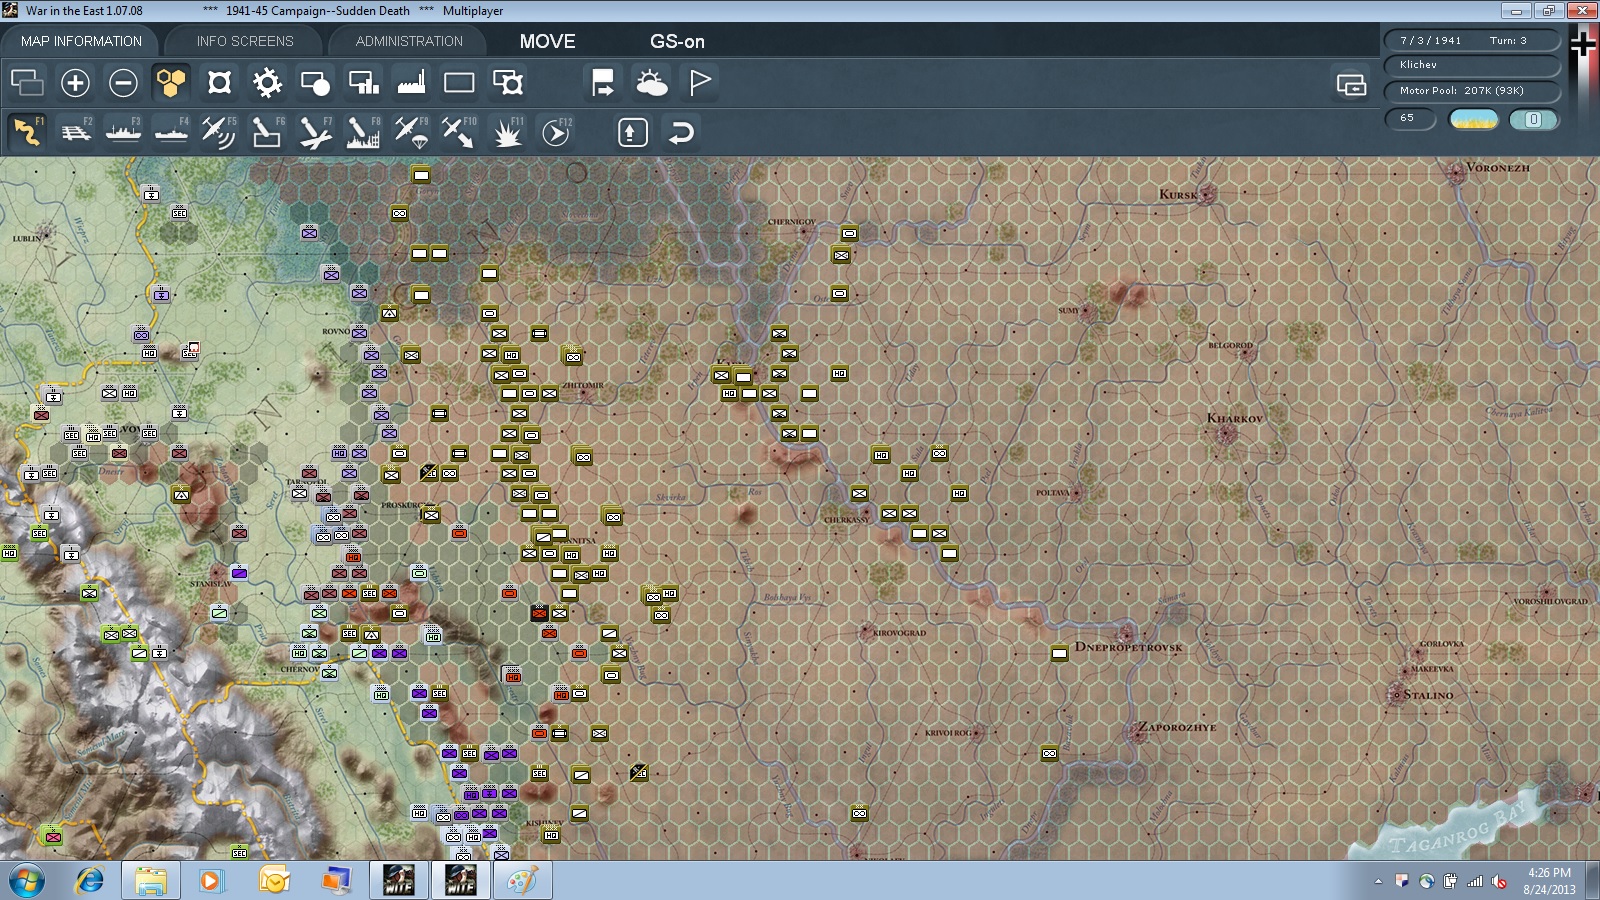Click the MOVE mode label

(547, 41)
